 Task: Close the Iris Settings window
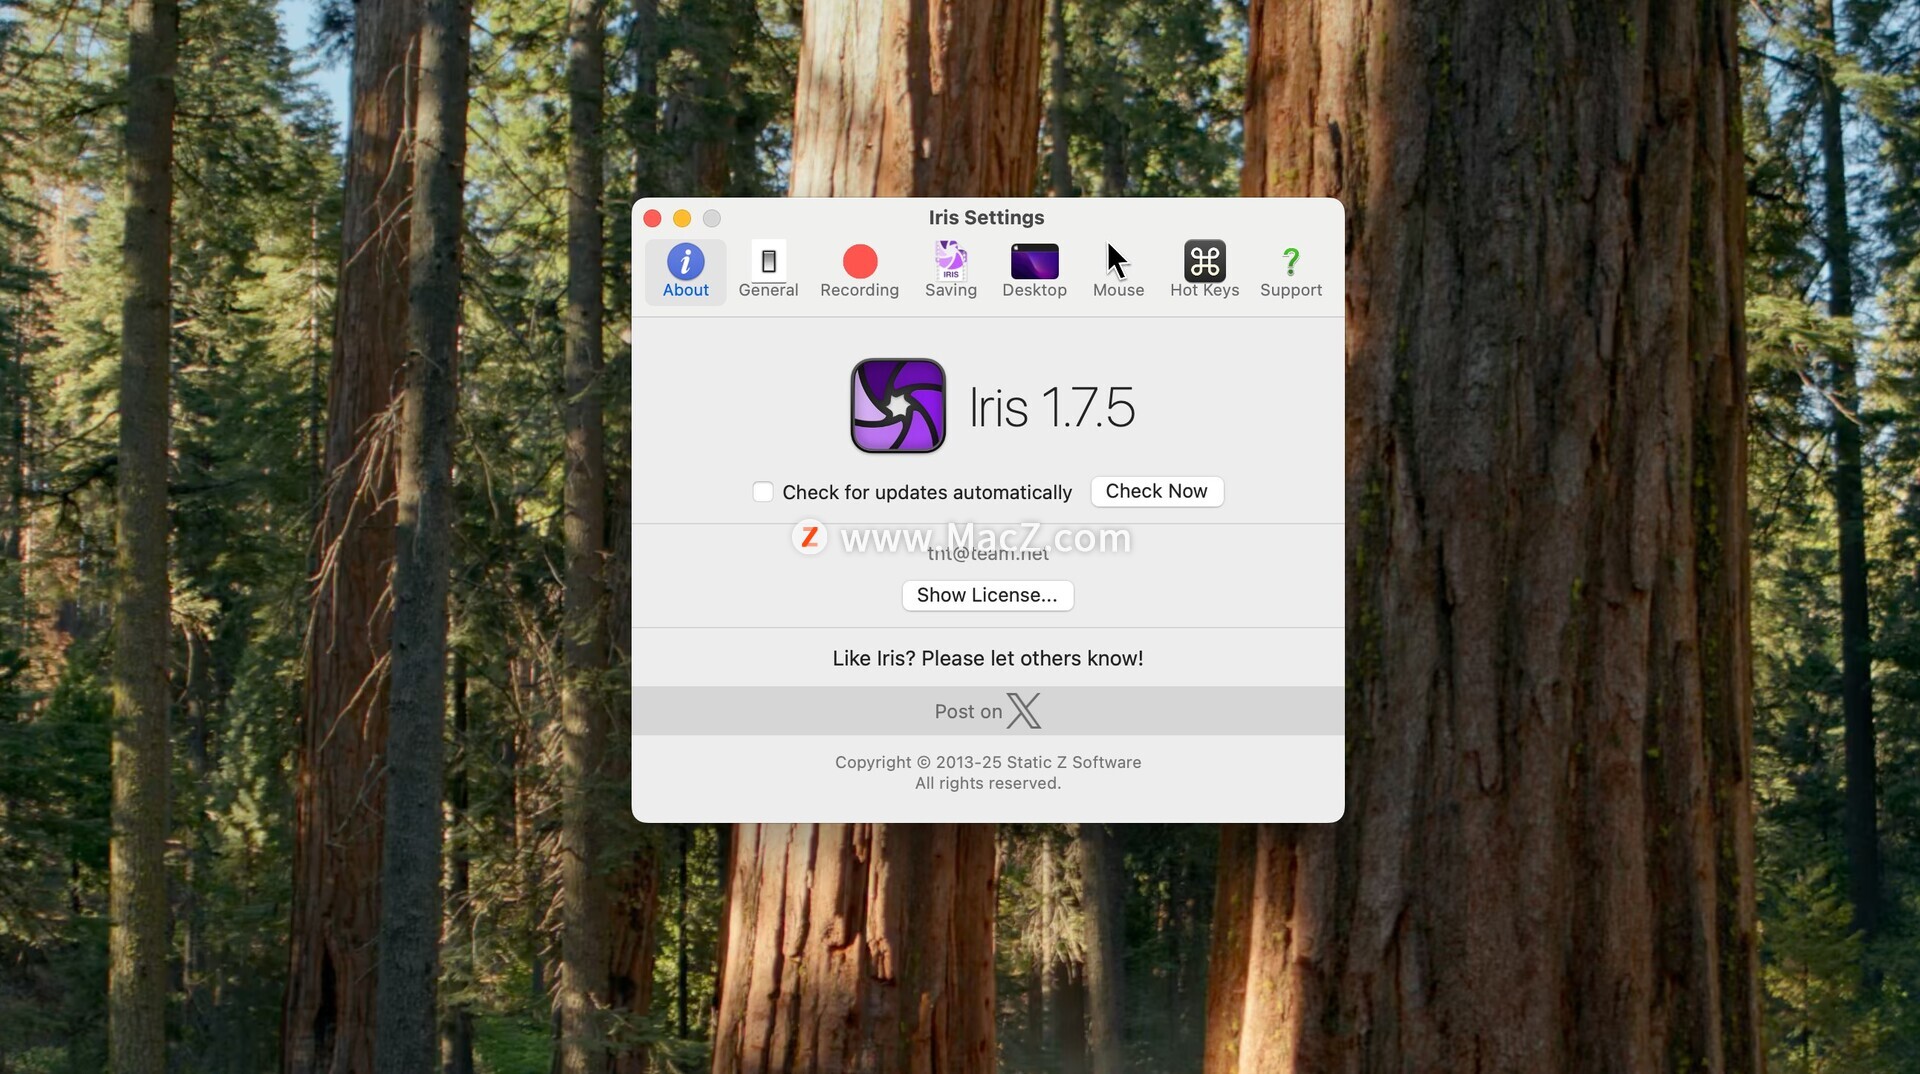(x=652, y=218)
